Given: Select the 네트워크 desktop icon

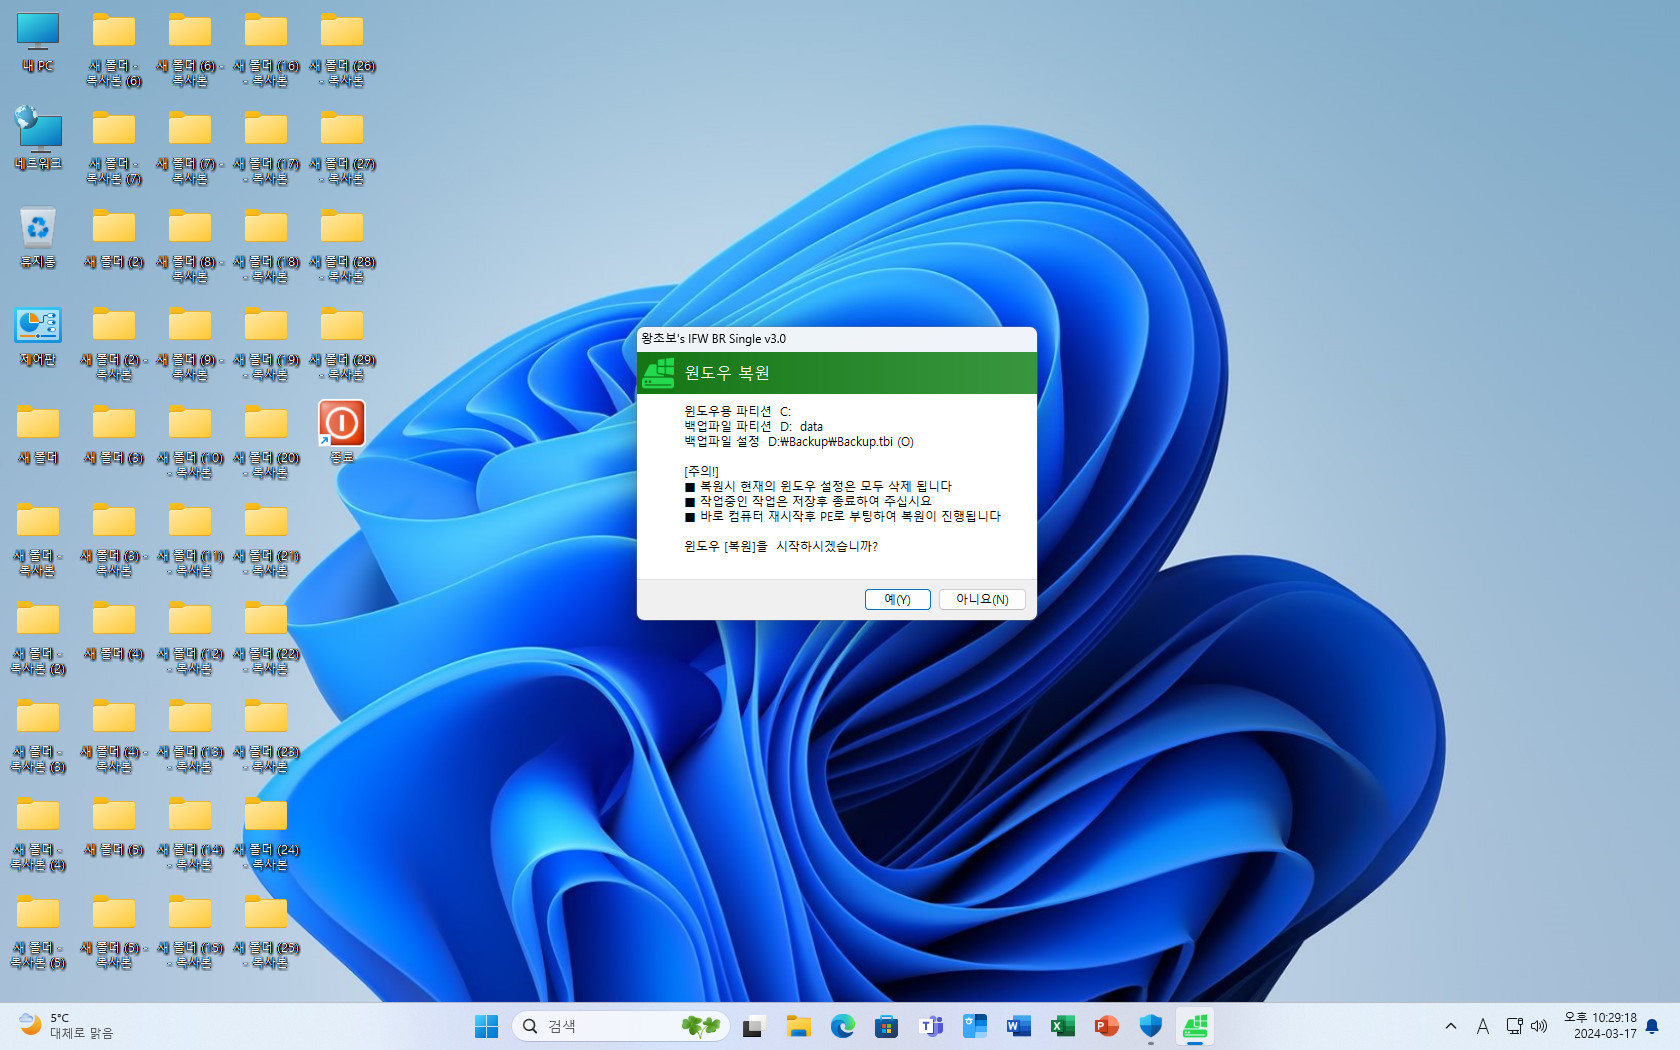Looking at the screenshot, I should (38, 140).
